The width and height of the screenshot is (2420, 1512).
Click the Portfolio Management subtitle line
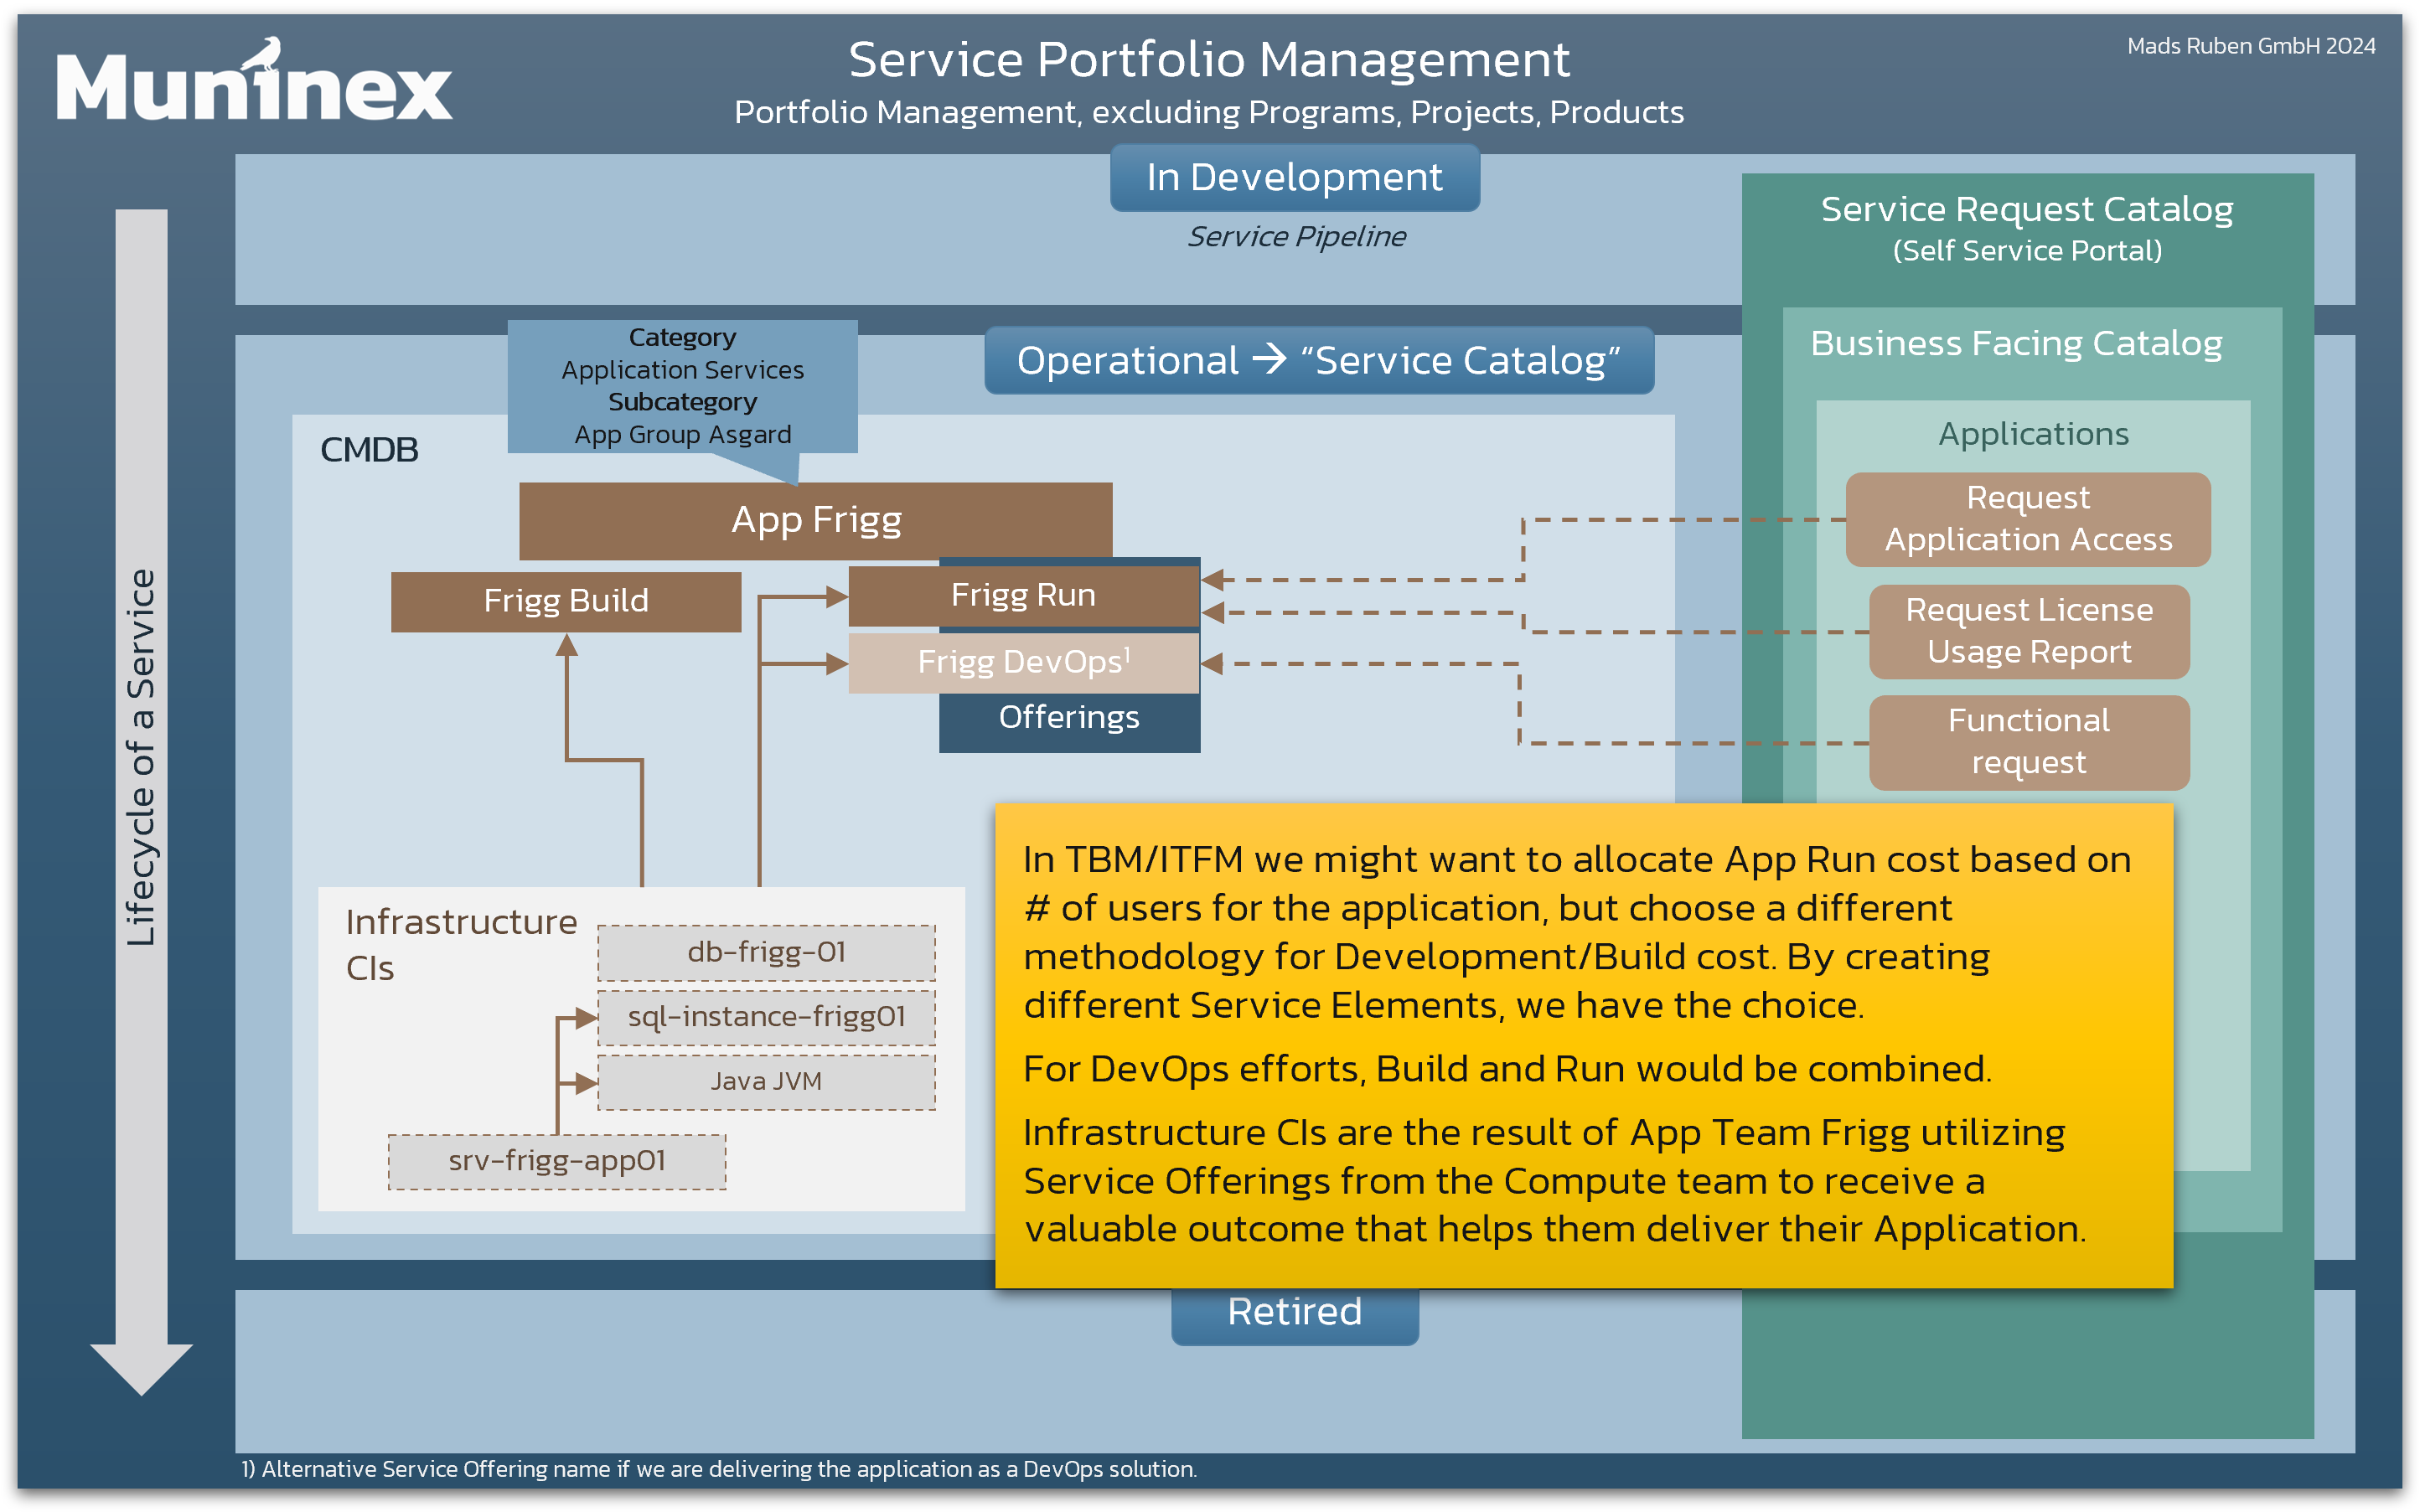coord(1209,112)
